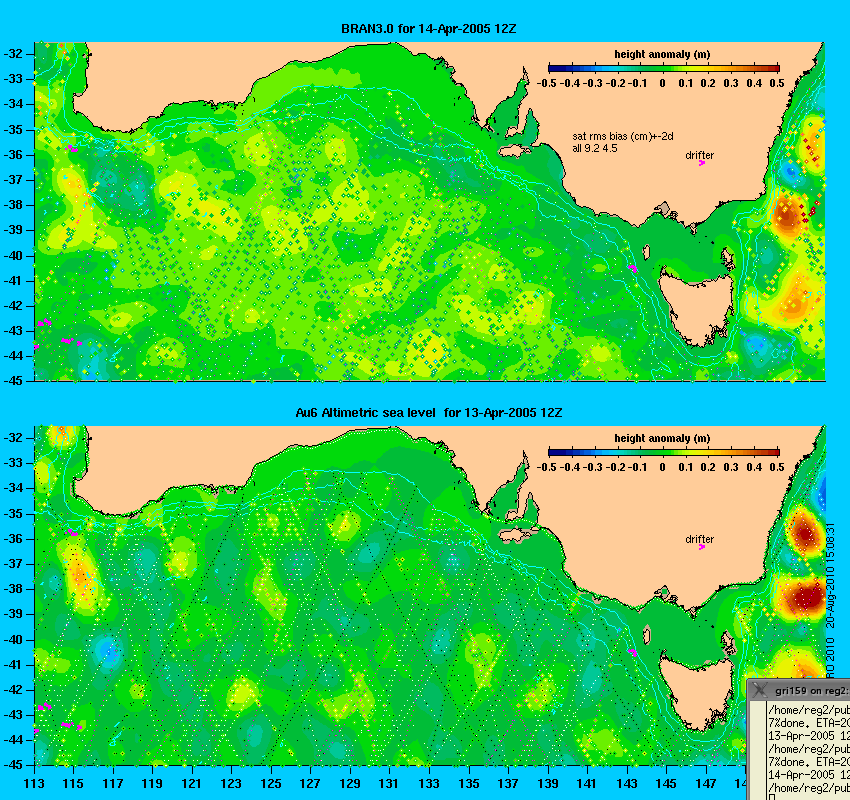Click longitude label '129' on the x-axis

pos(350,783)
